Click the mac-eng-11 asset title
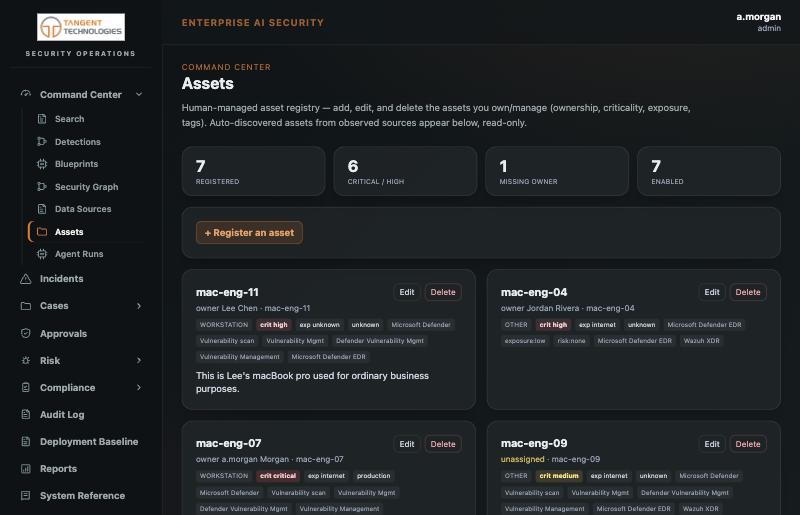Image resolution: width=800 pixels, height=515 pixels. click(227, 292)
